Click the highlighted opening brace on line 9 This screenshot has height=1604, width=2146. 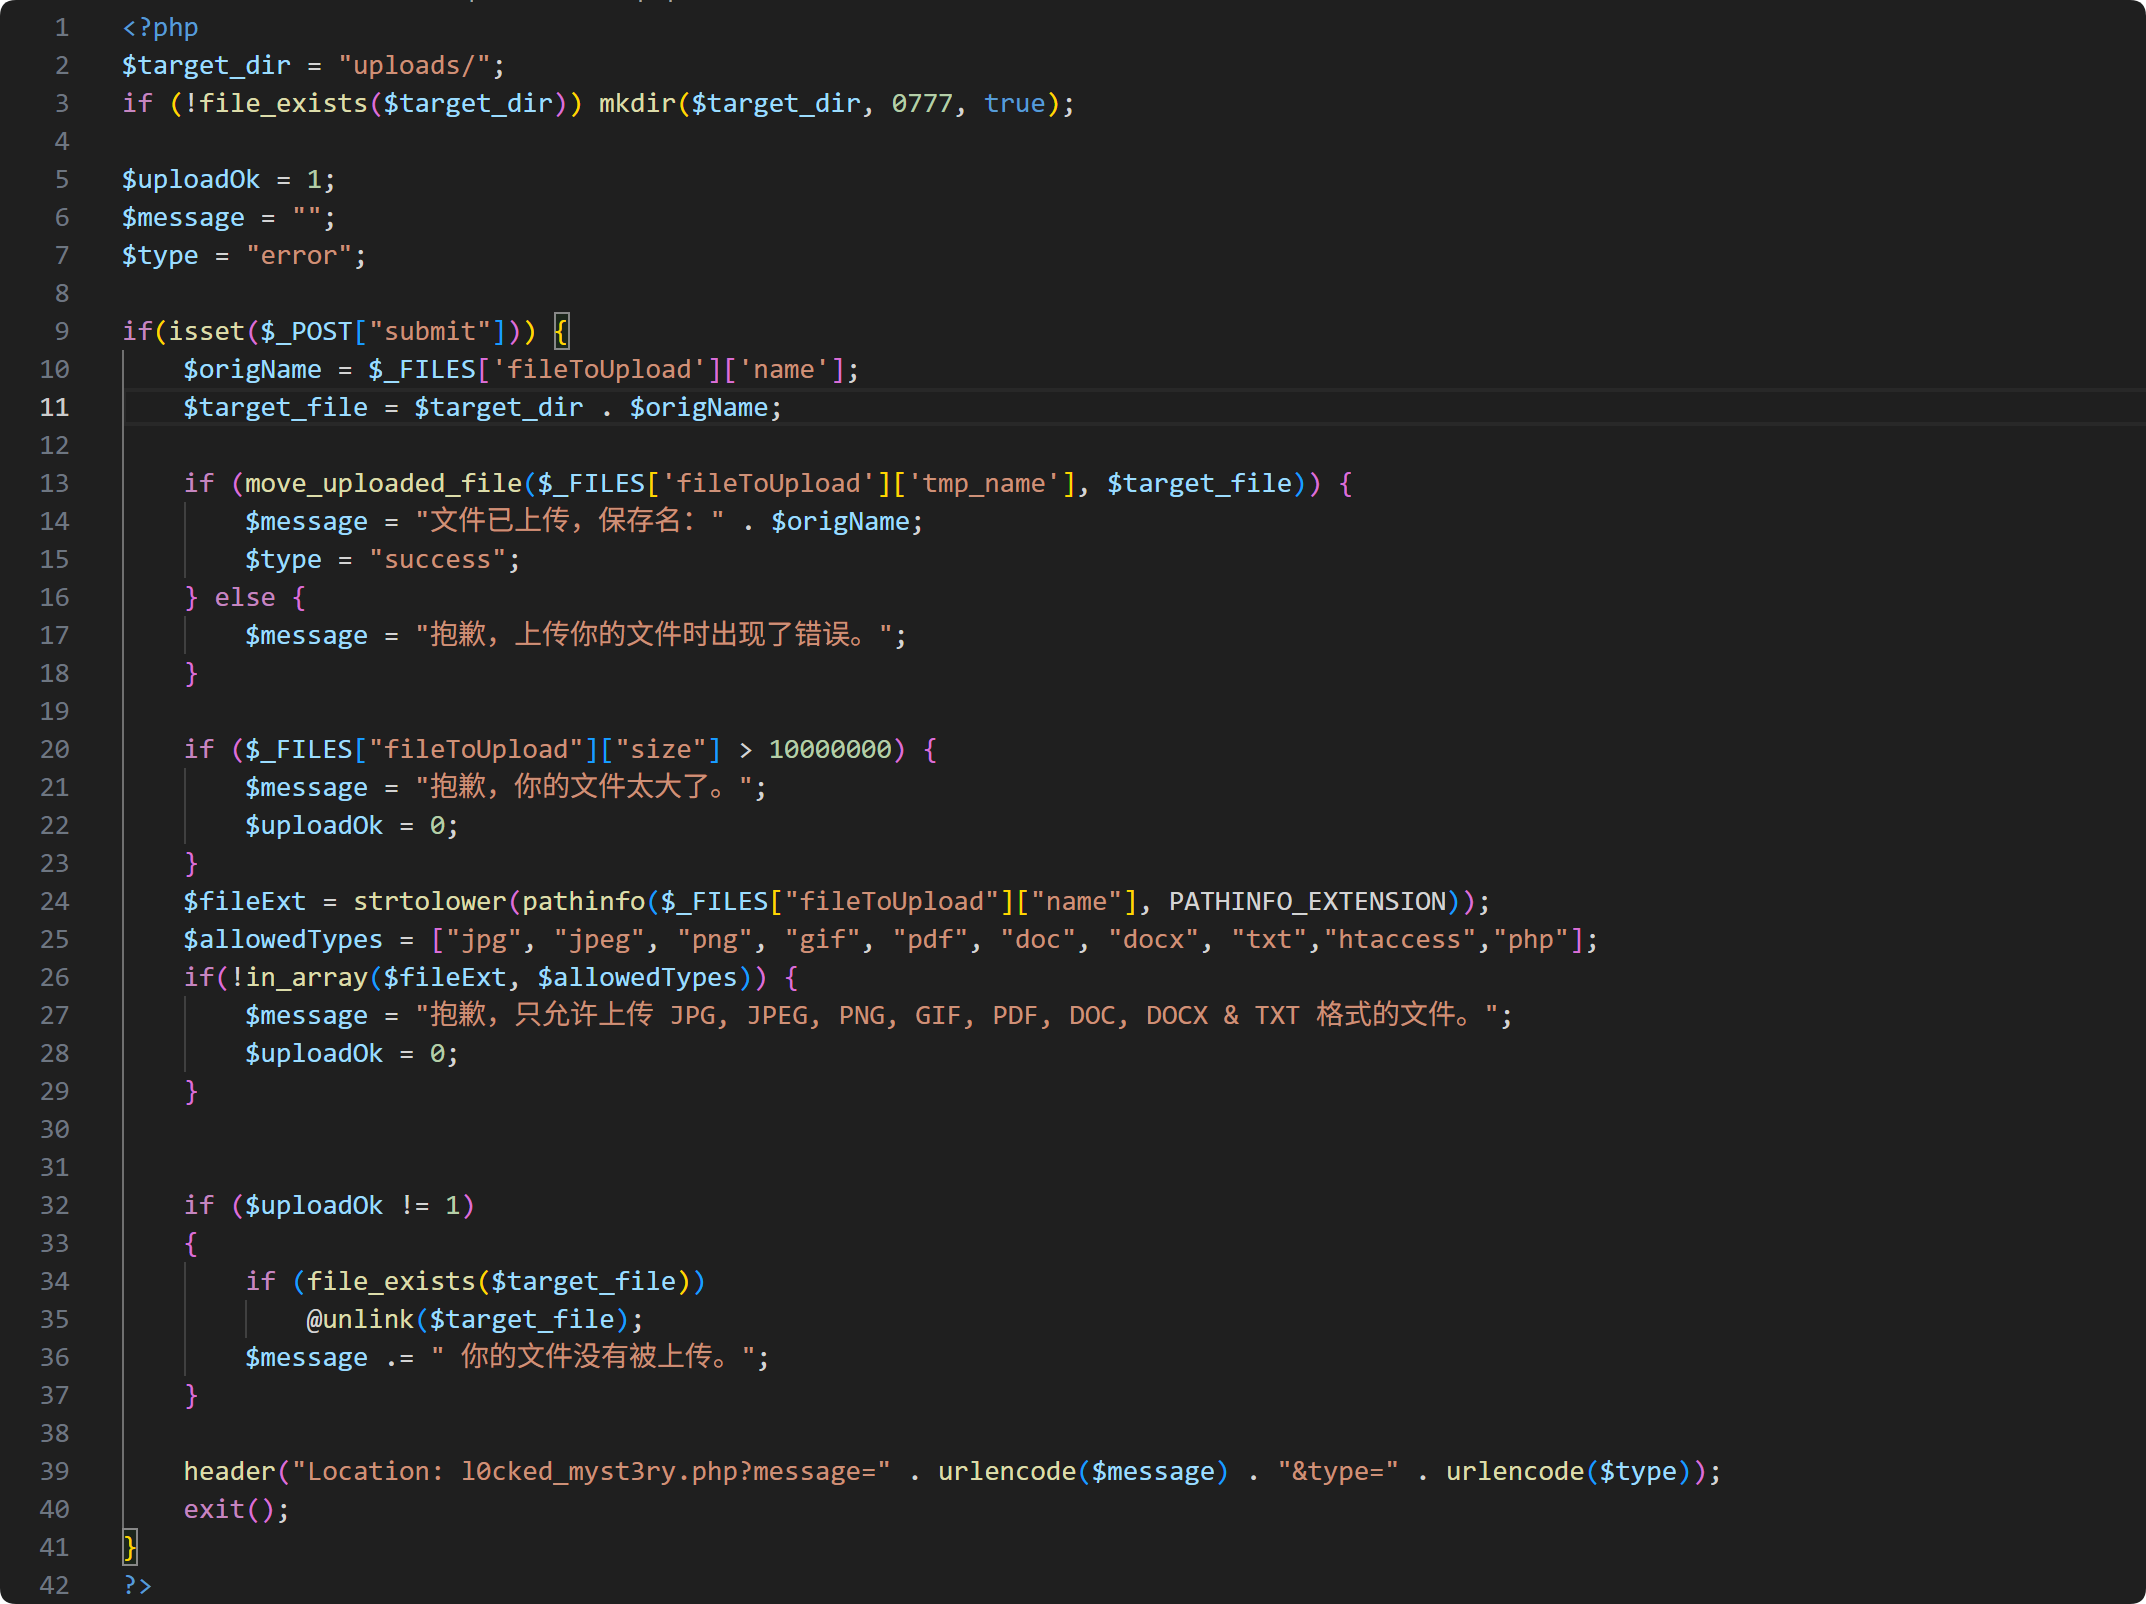point(561,332)
